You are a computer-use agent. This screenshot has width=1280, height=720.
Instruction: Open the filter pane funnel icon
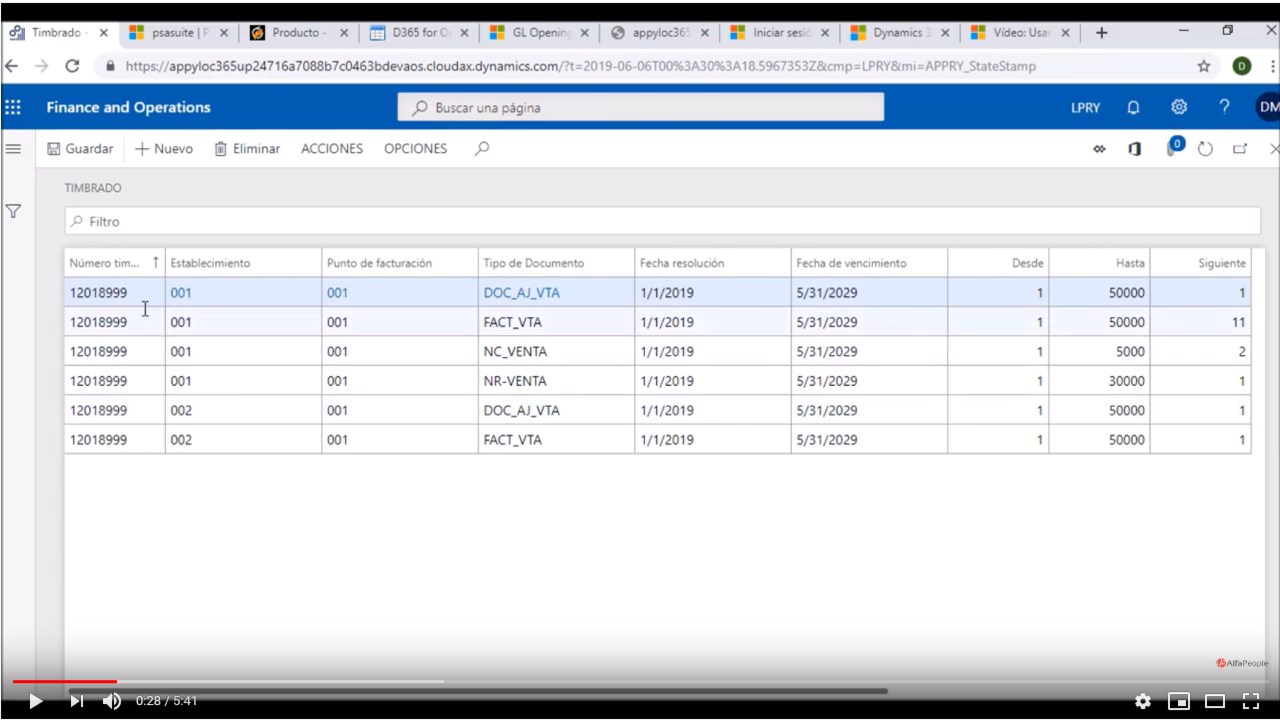(13, 211)
